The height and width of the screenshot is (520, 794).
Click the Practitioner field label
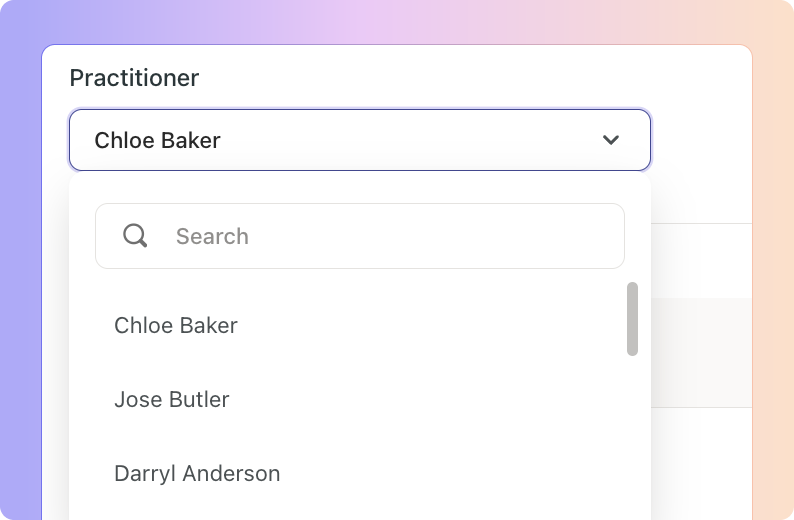coord(134,78)
